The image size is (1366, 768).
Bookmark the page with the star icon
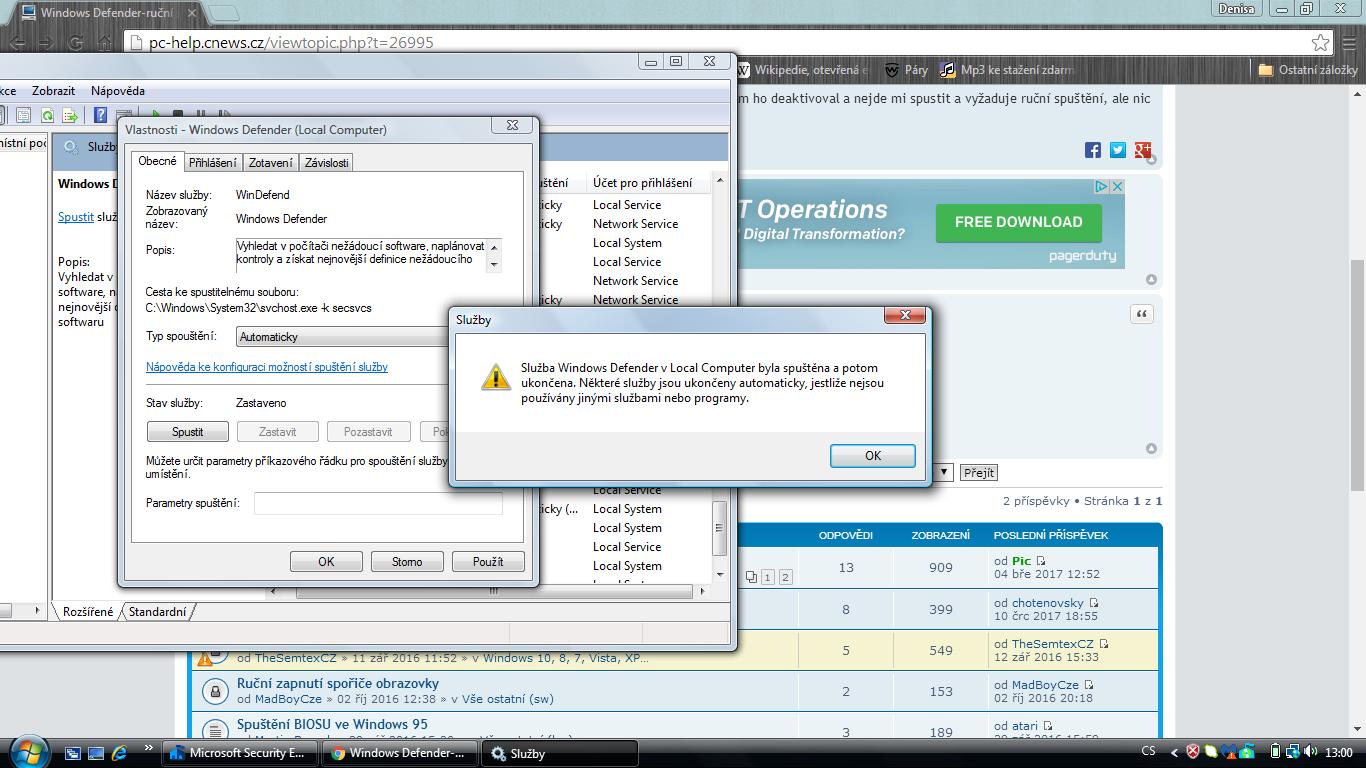point(1321,43)
